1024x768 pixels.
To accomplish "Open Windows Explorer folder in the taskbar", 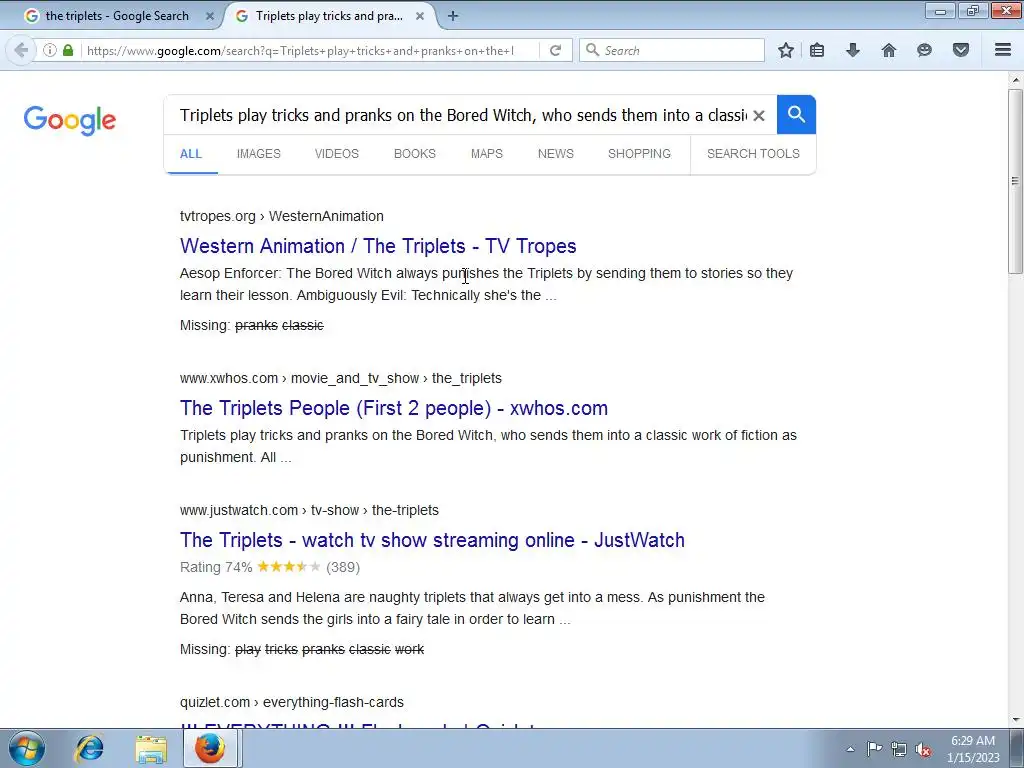I will click(151, 749).
